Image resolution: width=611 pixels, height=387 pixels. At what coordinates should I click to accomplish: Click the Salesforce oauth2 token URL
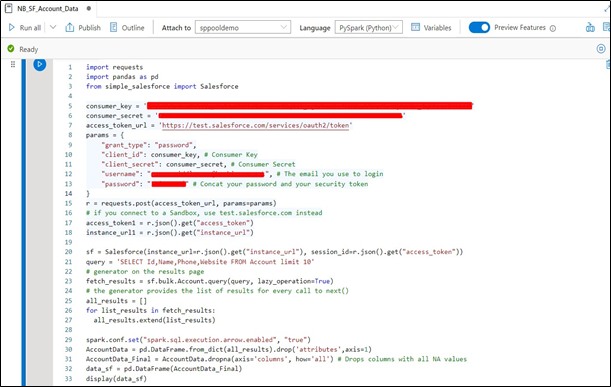coord(256,125)
